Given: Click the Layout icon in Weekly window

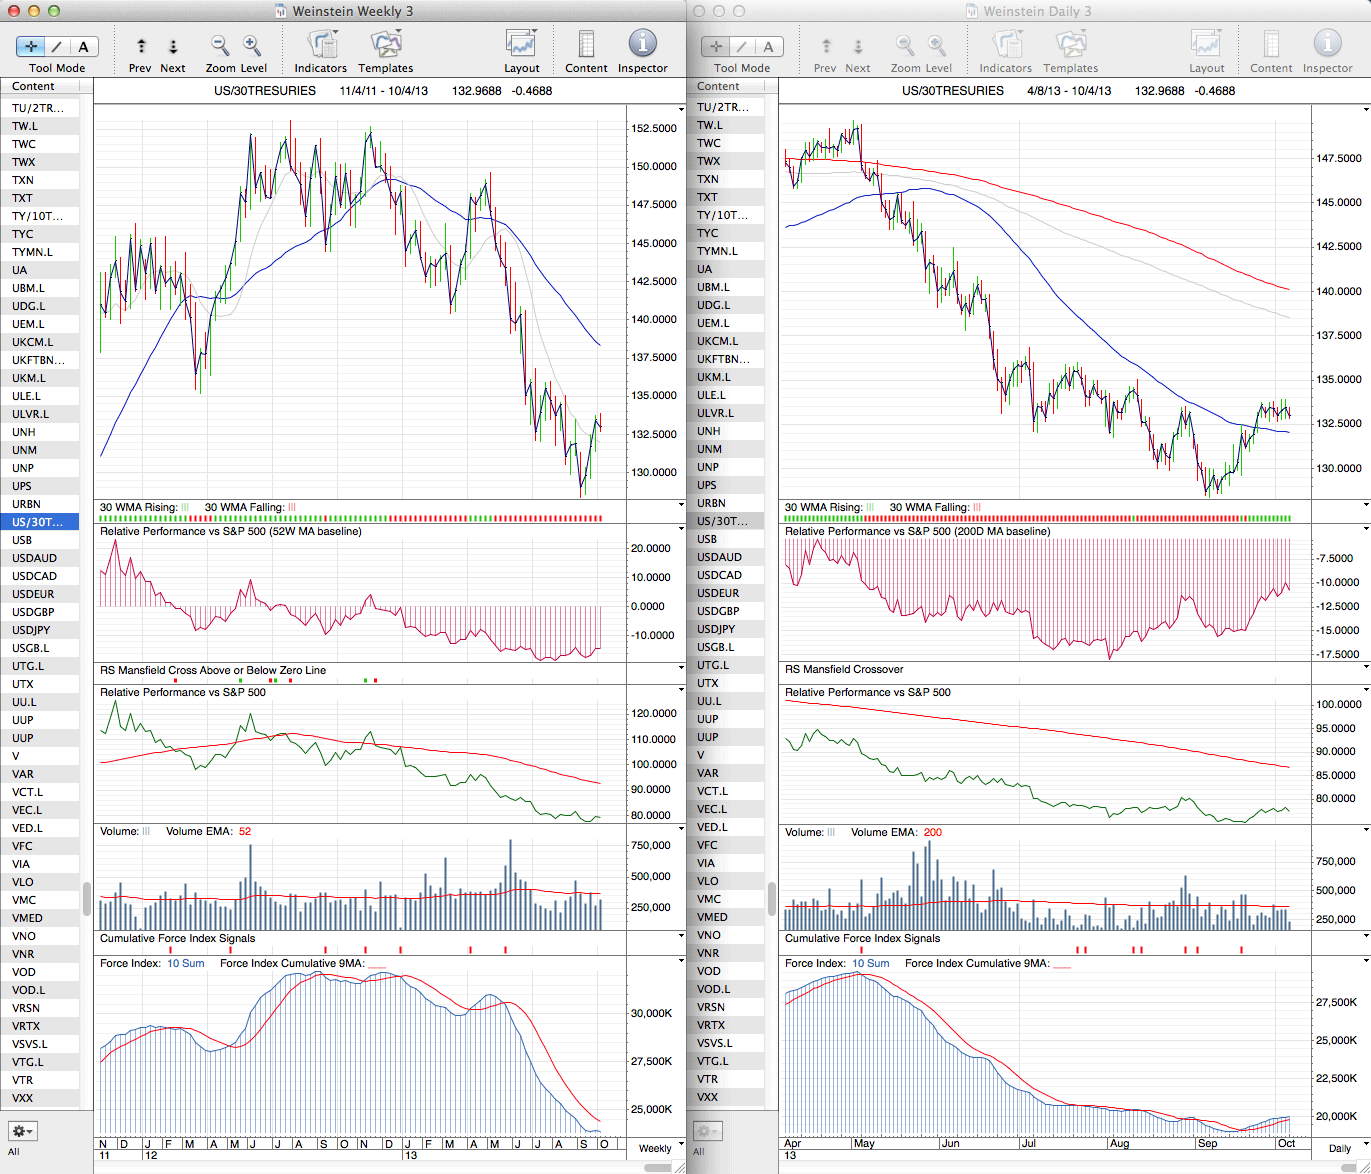Looking at the screenshot, I should [x=521, y=45].
